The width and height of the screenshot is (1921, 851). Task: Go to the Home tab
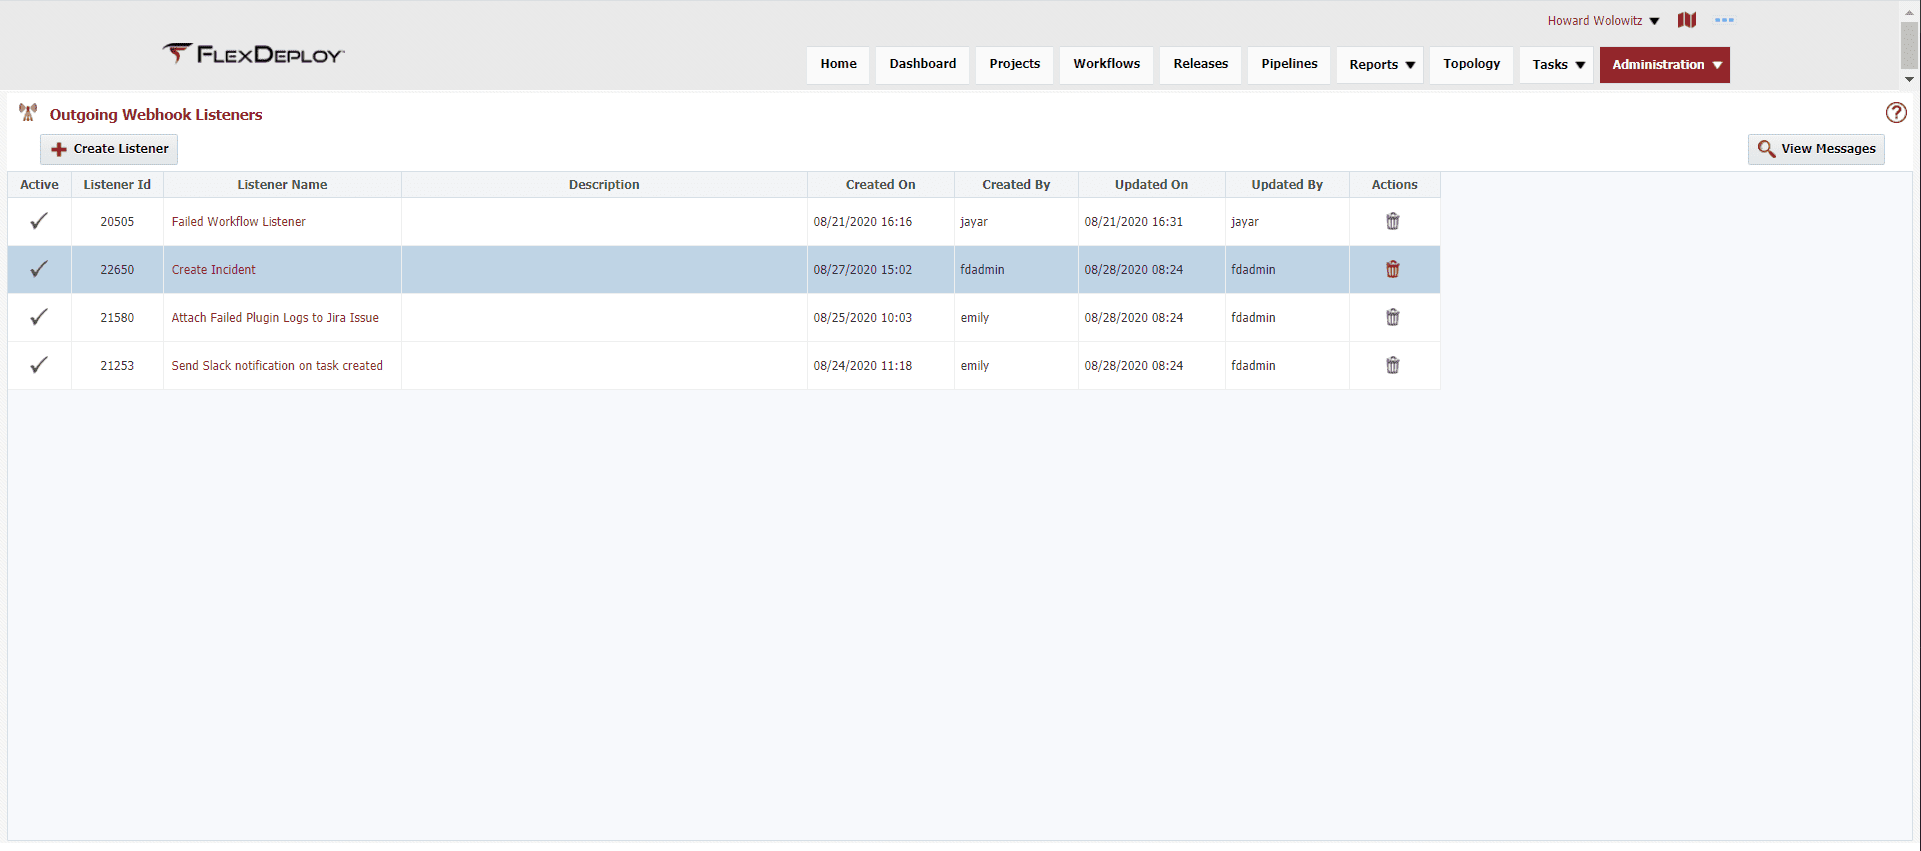838,65
